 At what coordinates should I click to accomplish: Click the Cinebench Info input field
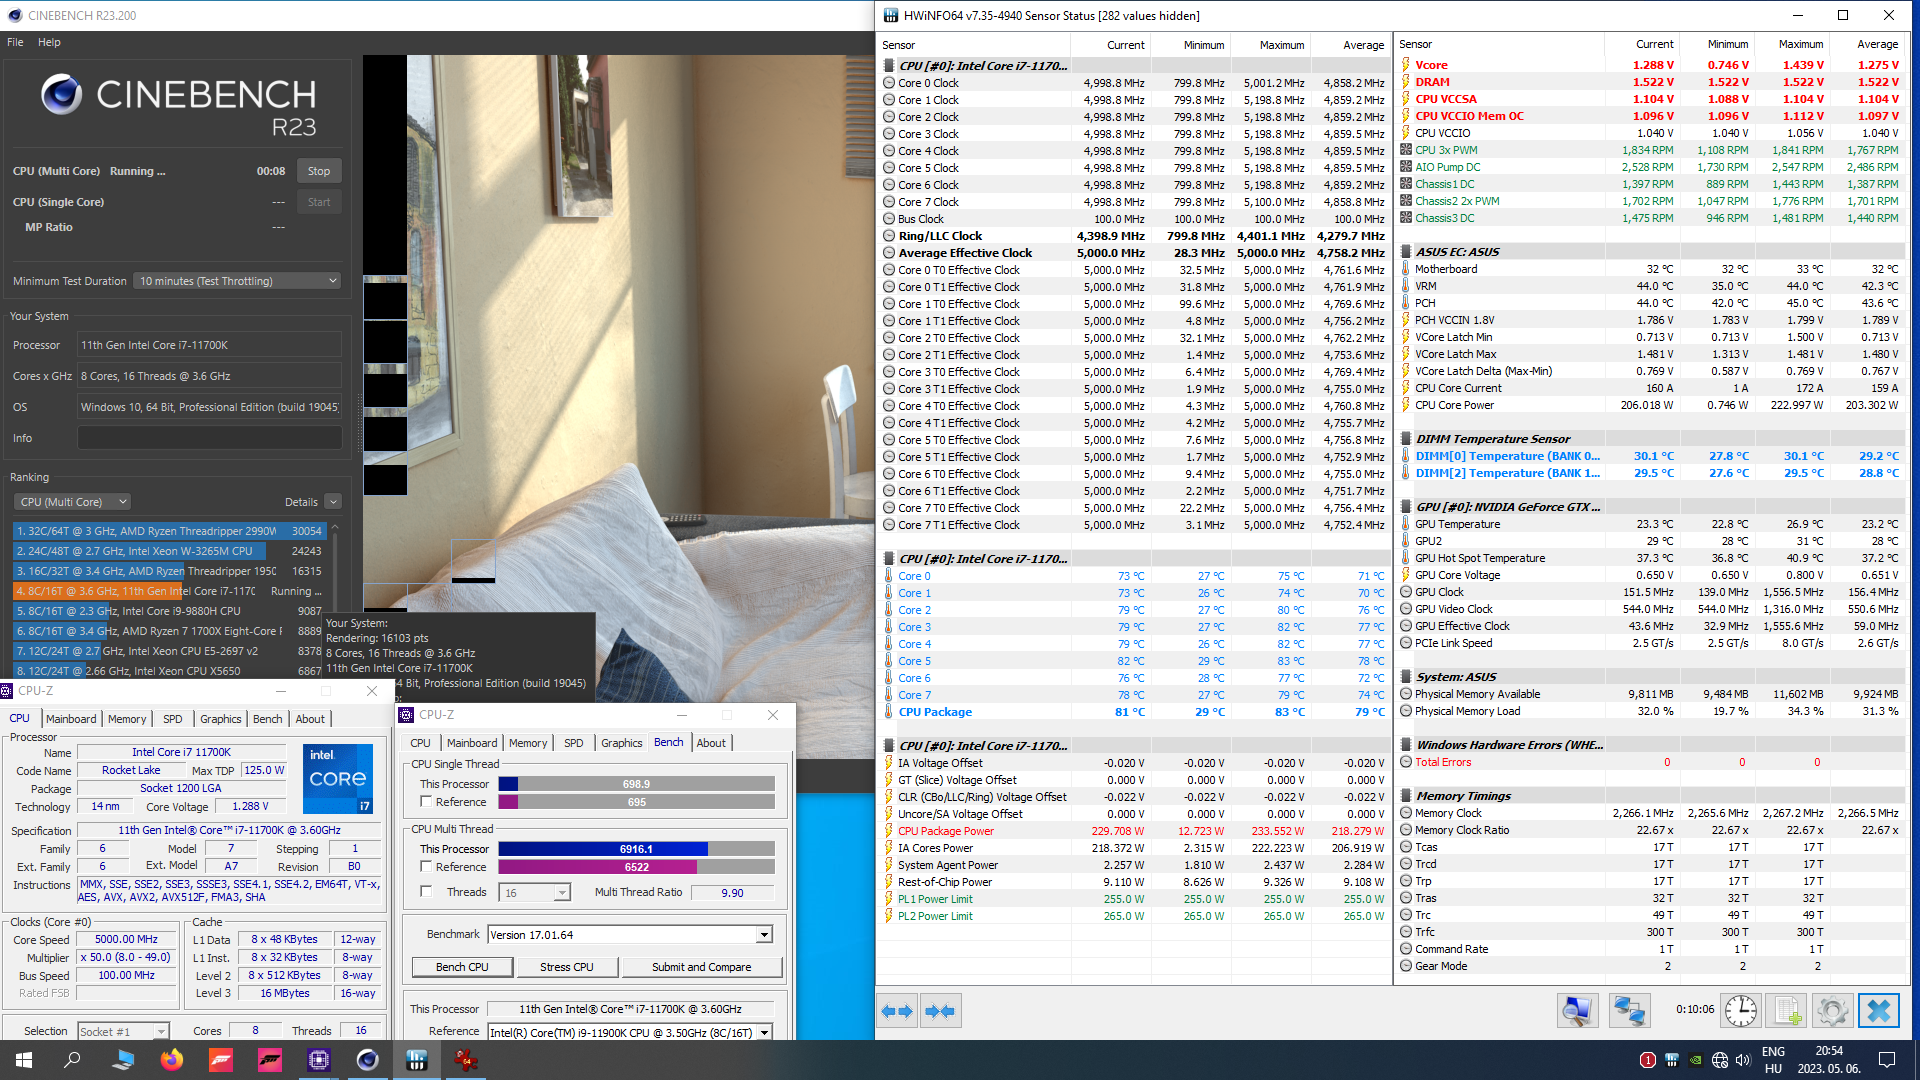pyautogui.click(x=210, y=438)
